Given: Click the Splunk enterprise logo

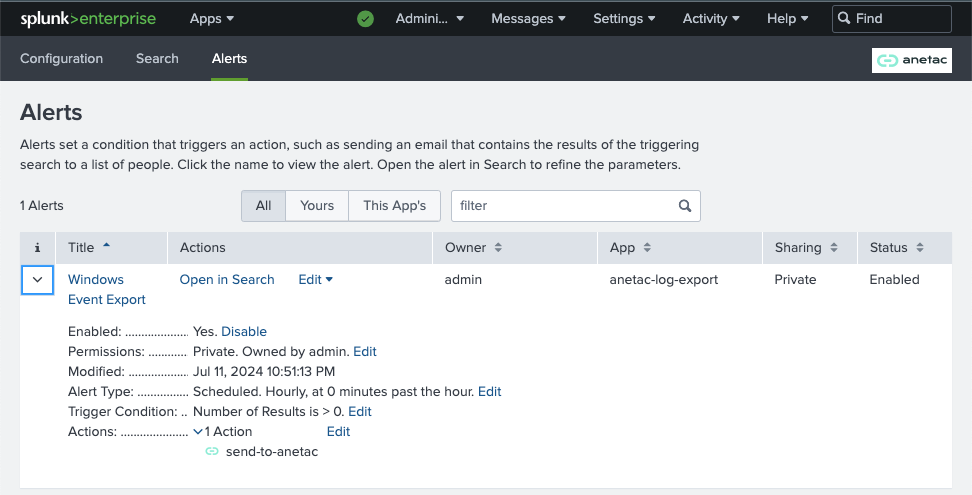Looking at the screenshot, I should 88,19.
